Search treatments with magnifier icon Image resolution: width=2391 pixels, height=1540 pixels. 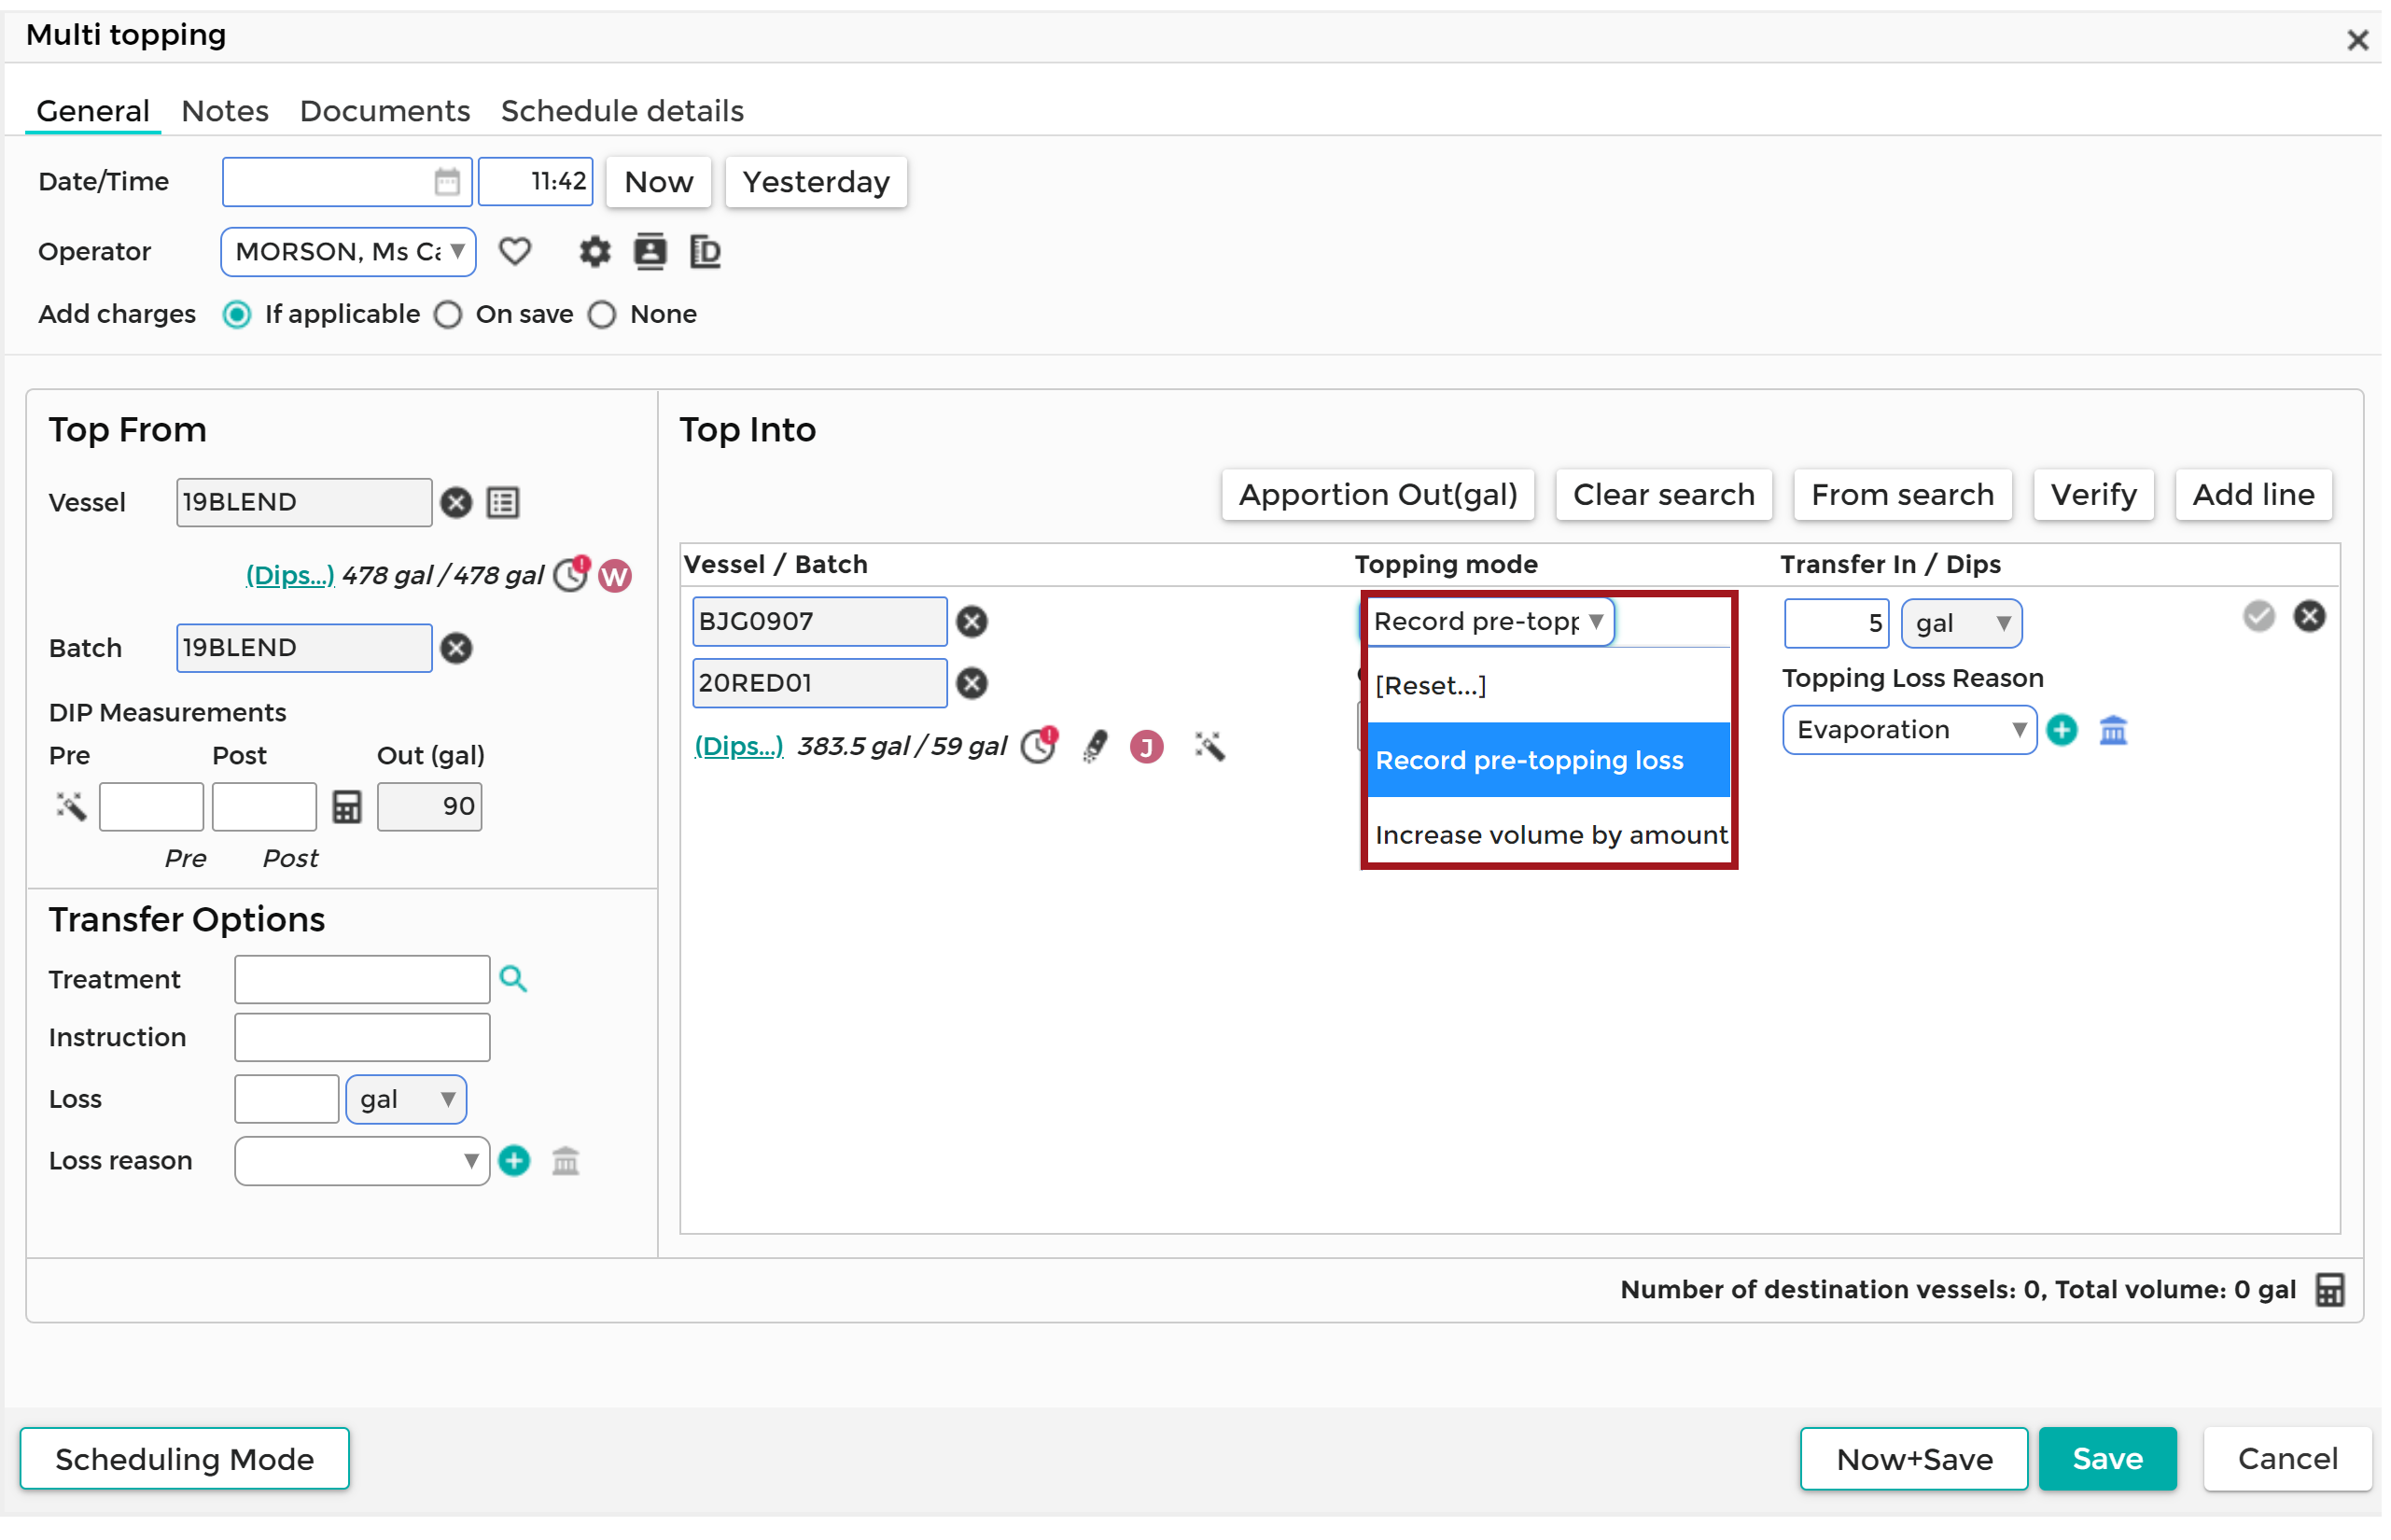(x=514, y=981)
